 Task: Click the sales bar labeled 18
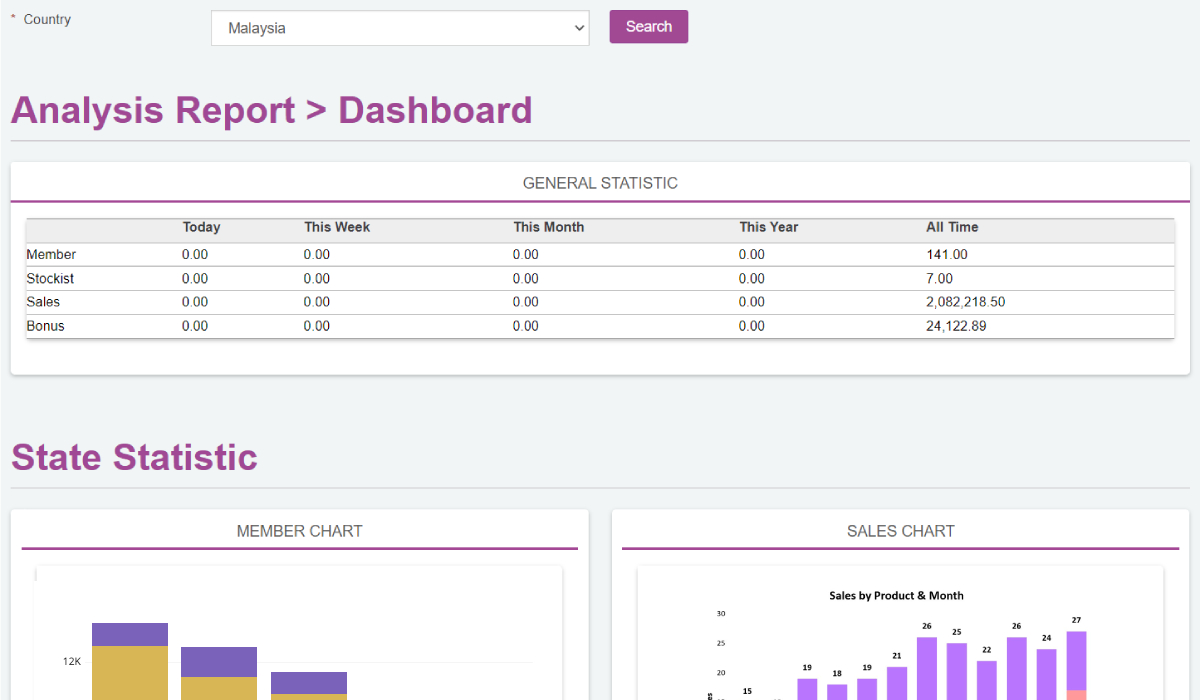click(x=837, y=692)
